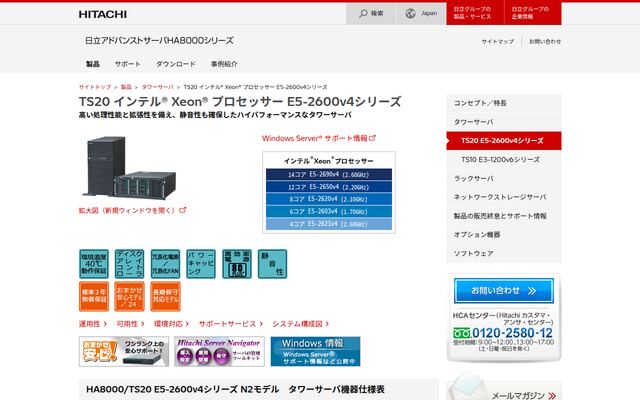The image size is (640, 400).
Task: Click the 高効率電源 80 PLUS icon
Action: coord(237,264)
